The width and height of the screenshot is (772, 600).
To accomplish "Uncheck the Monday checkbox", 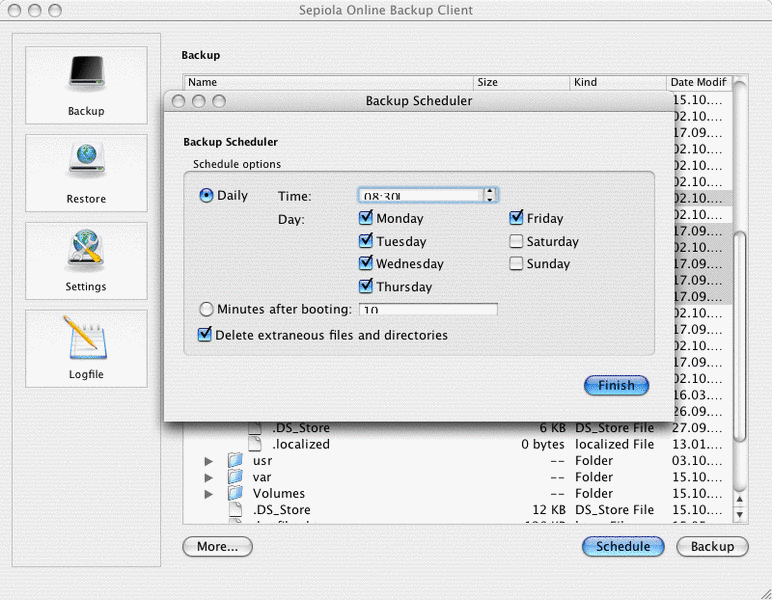I will coord(366,217).
